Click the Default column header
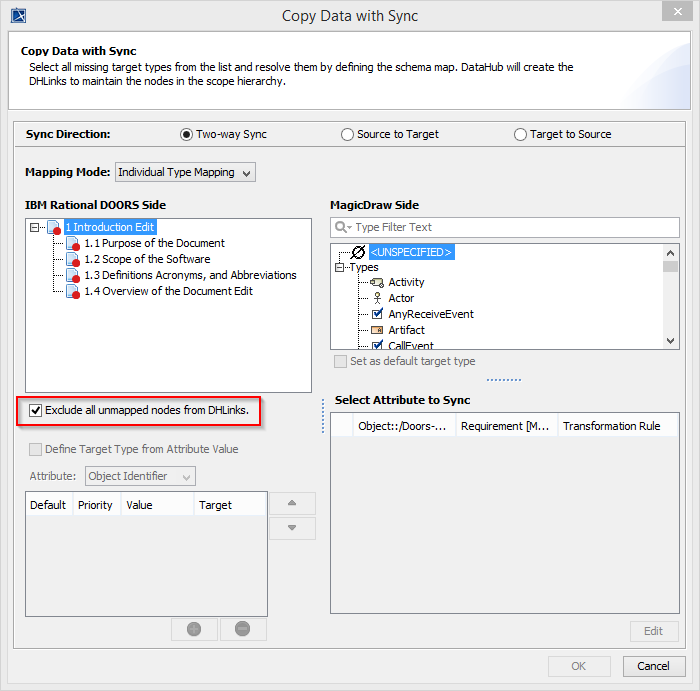 click(x=49, y=505)
